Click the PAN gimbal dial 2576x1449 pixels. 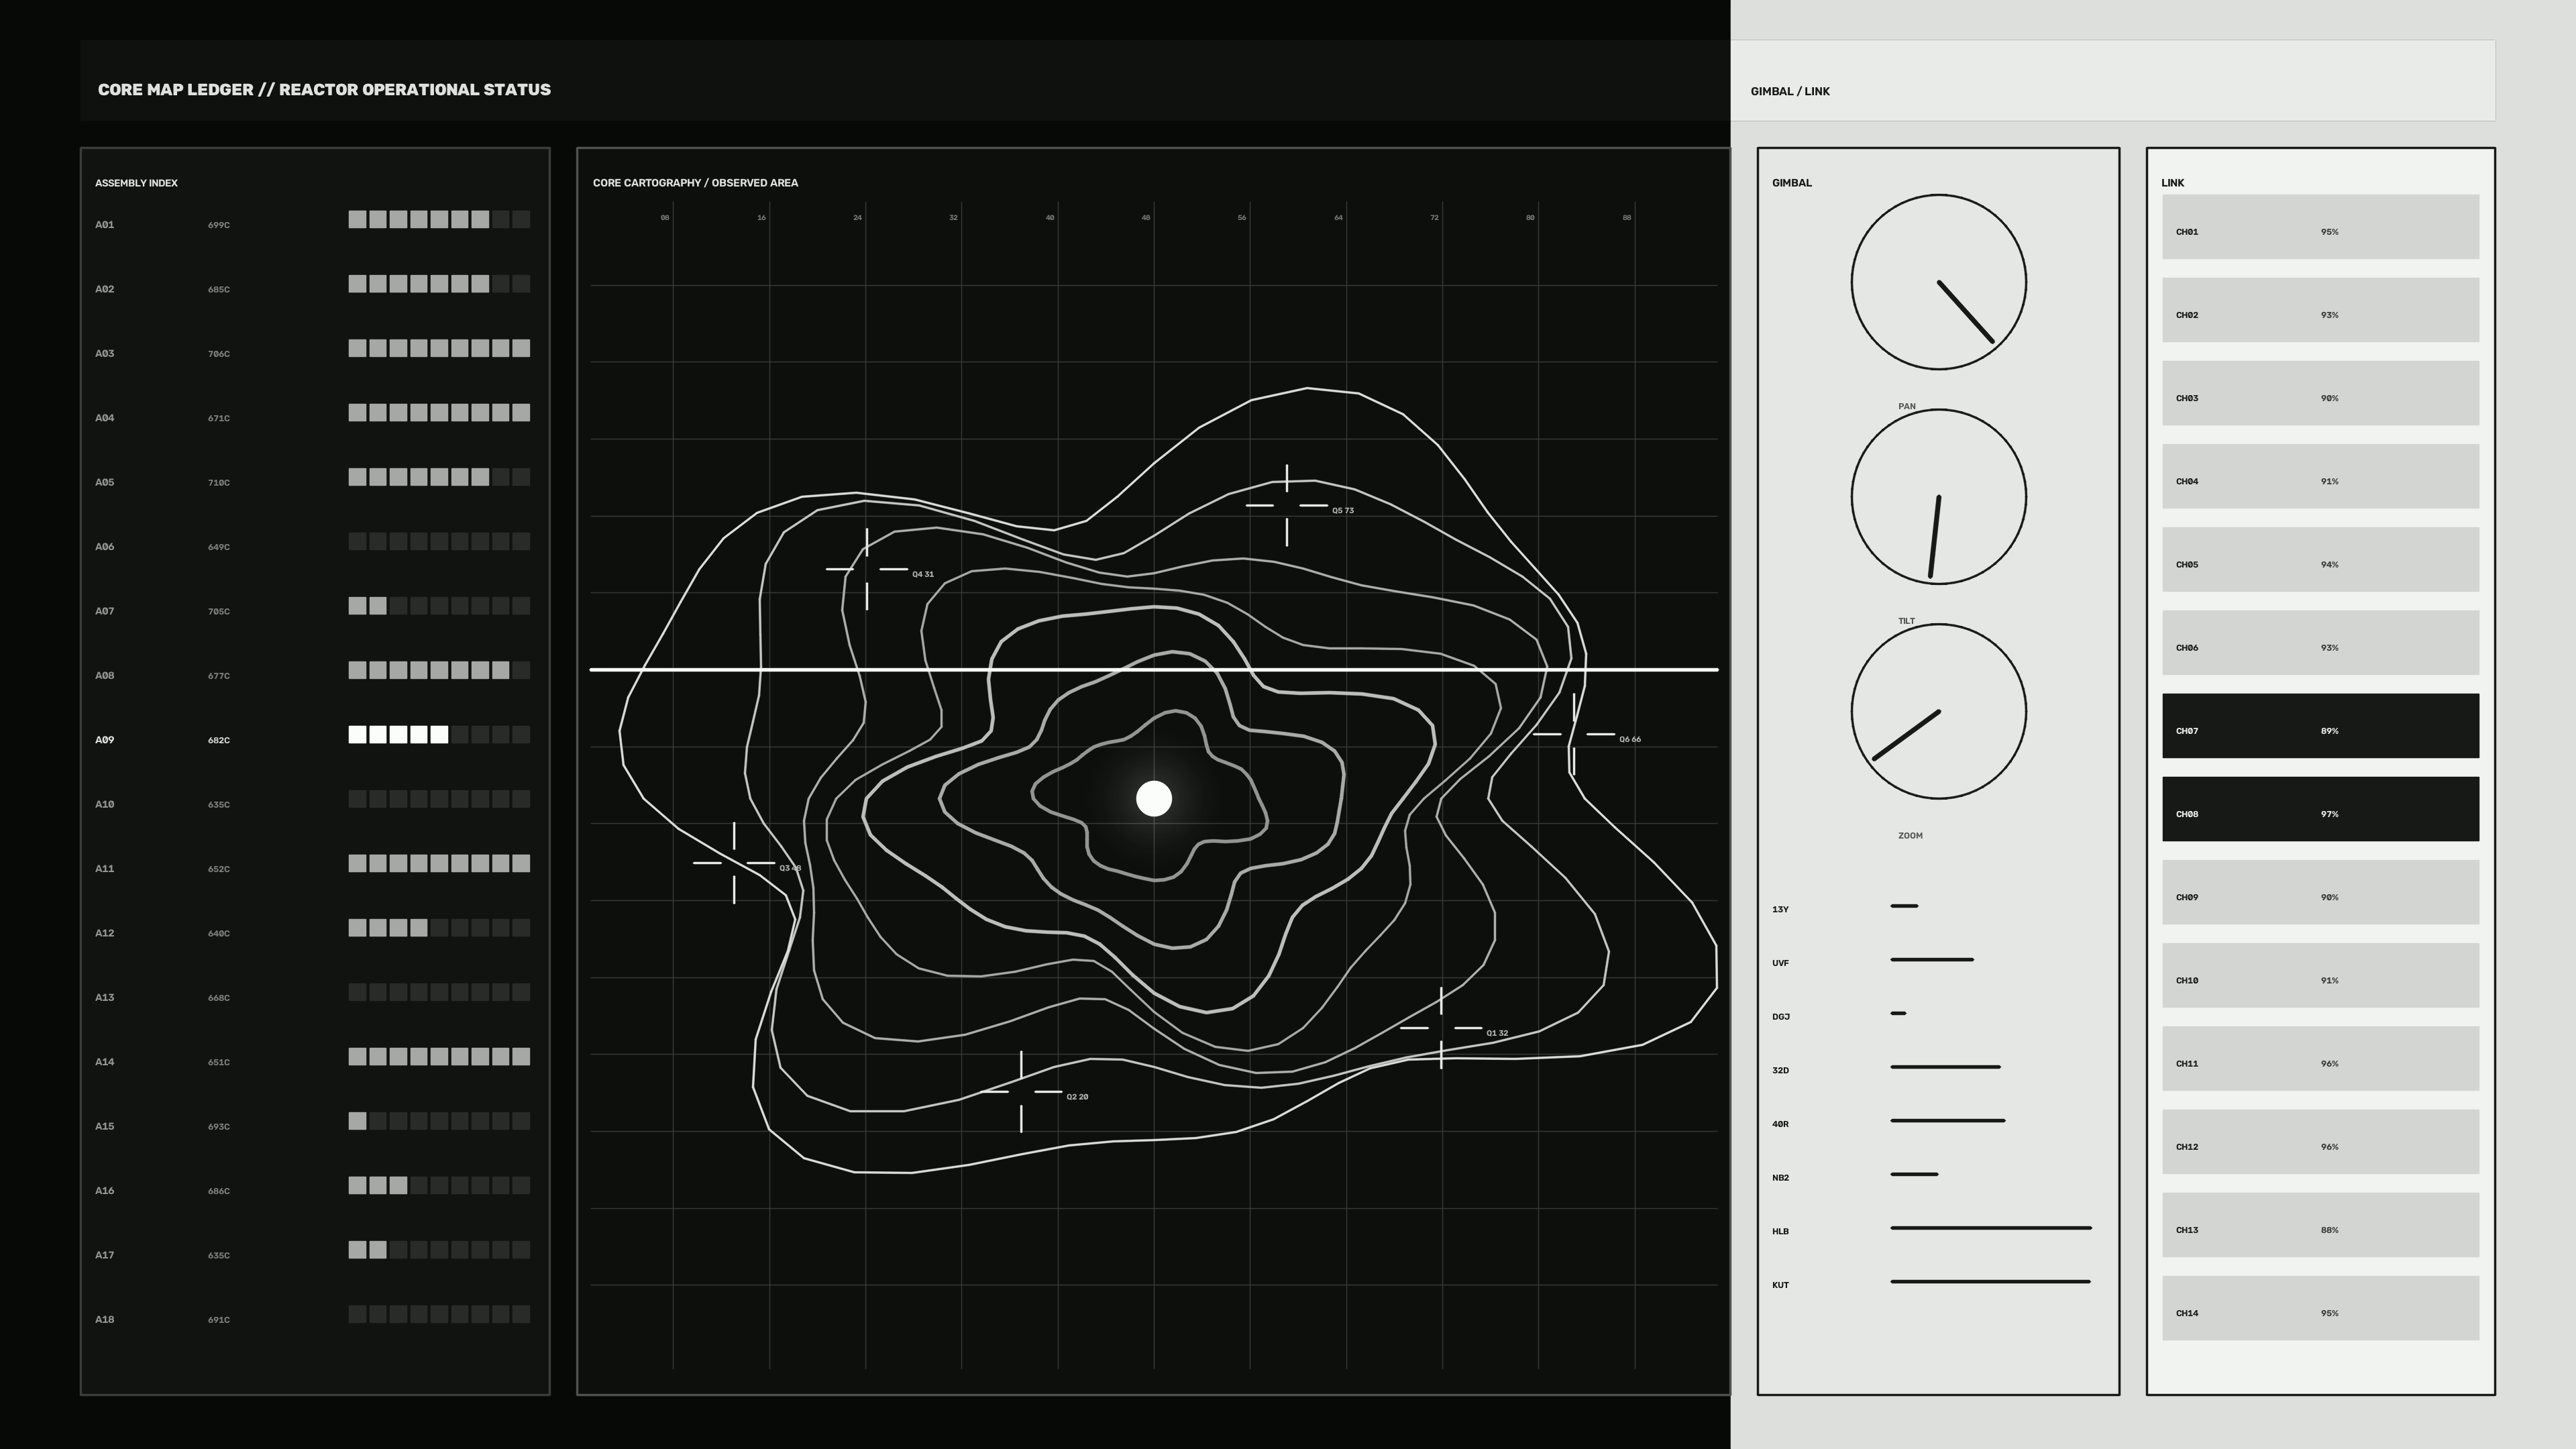tap(1938, 282)
